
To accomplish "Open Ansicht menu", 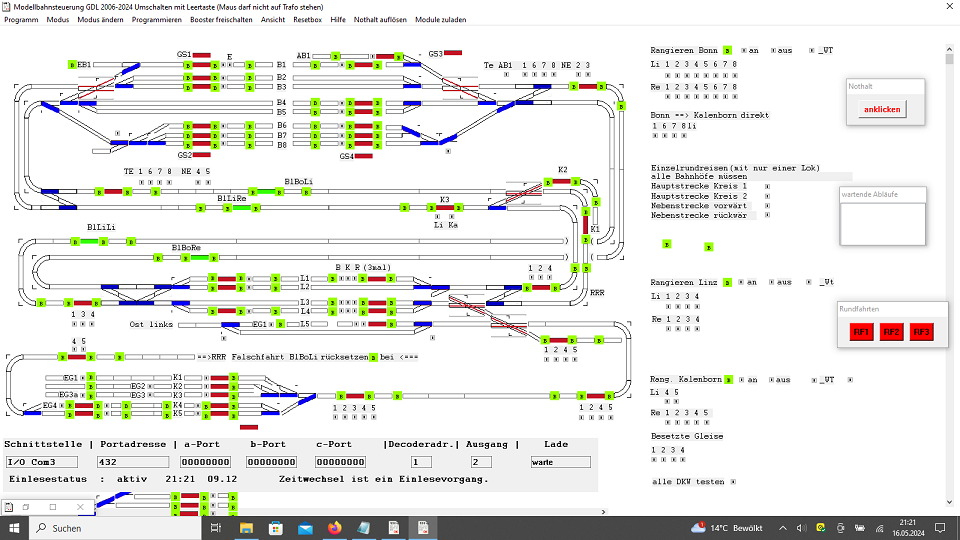I will (272, 20).
